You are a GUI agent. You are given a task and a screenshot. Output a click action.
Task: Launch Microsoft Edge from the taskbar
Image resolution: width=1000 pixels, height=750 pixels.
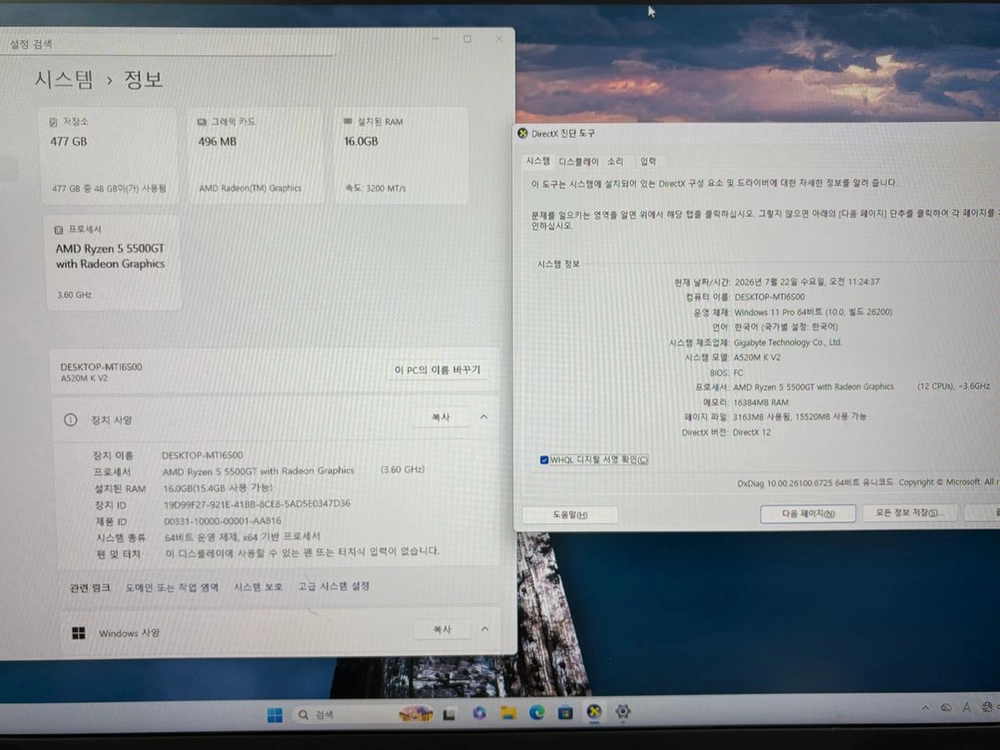[537, 712]
